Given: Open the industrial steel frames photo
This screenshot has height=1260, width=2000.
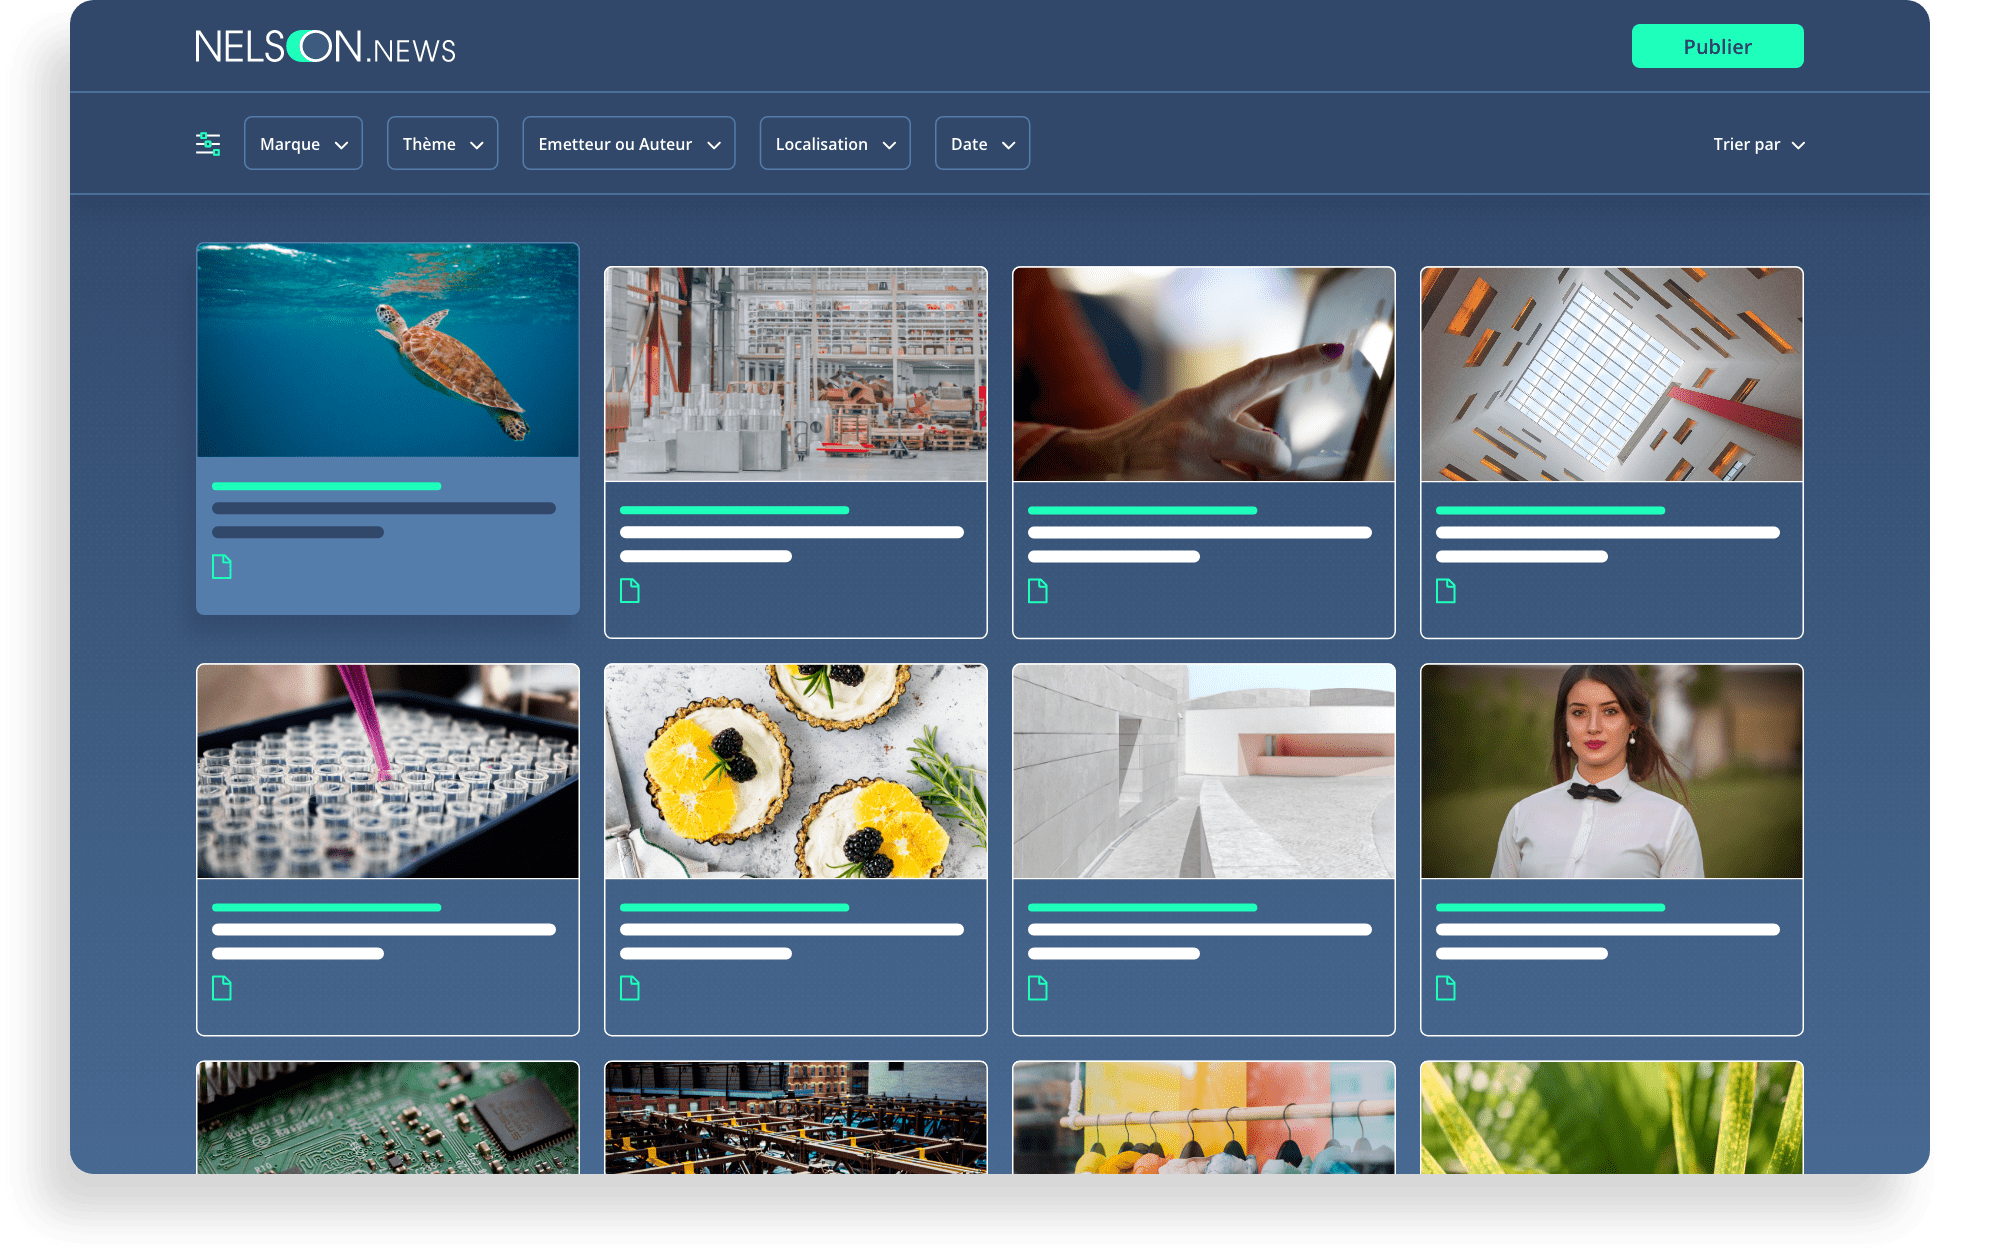Looking at the screenshot, I should (796, 1118).
